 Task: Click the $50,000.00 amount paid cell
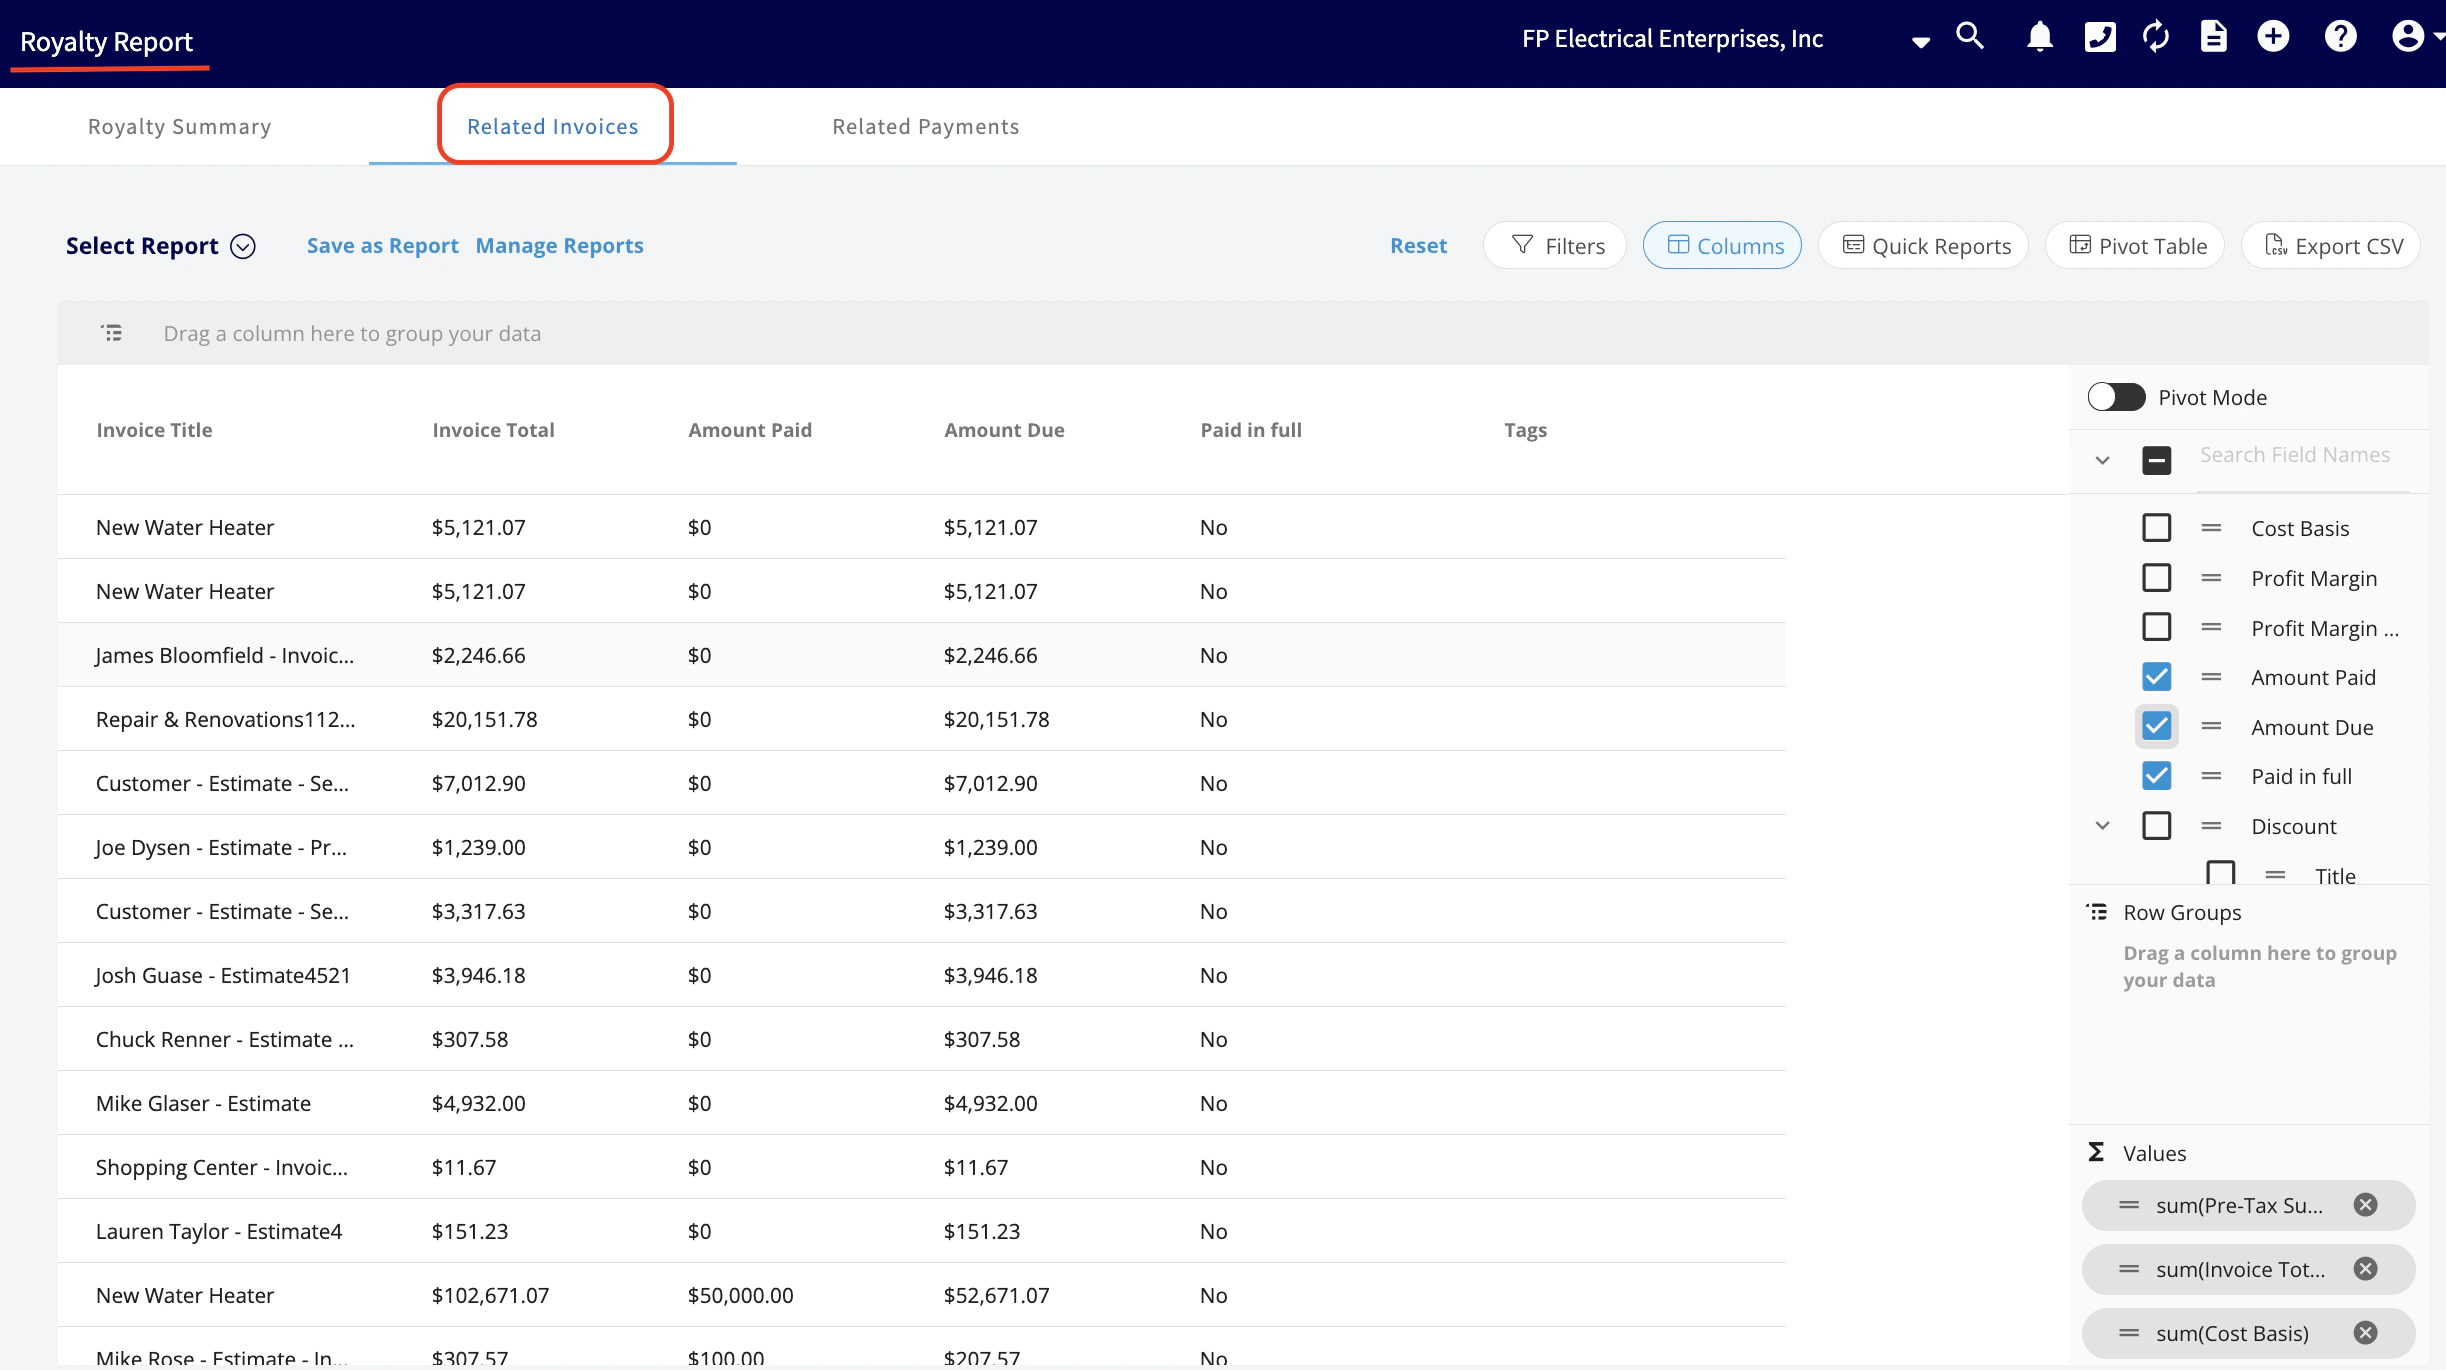tap(741, 1295)
